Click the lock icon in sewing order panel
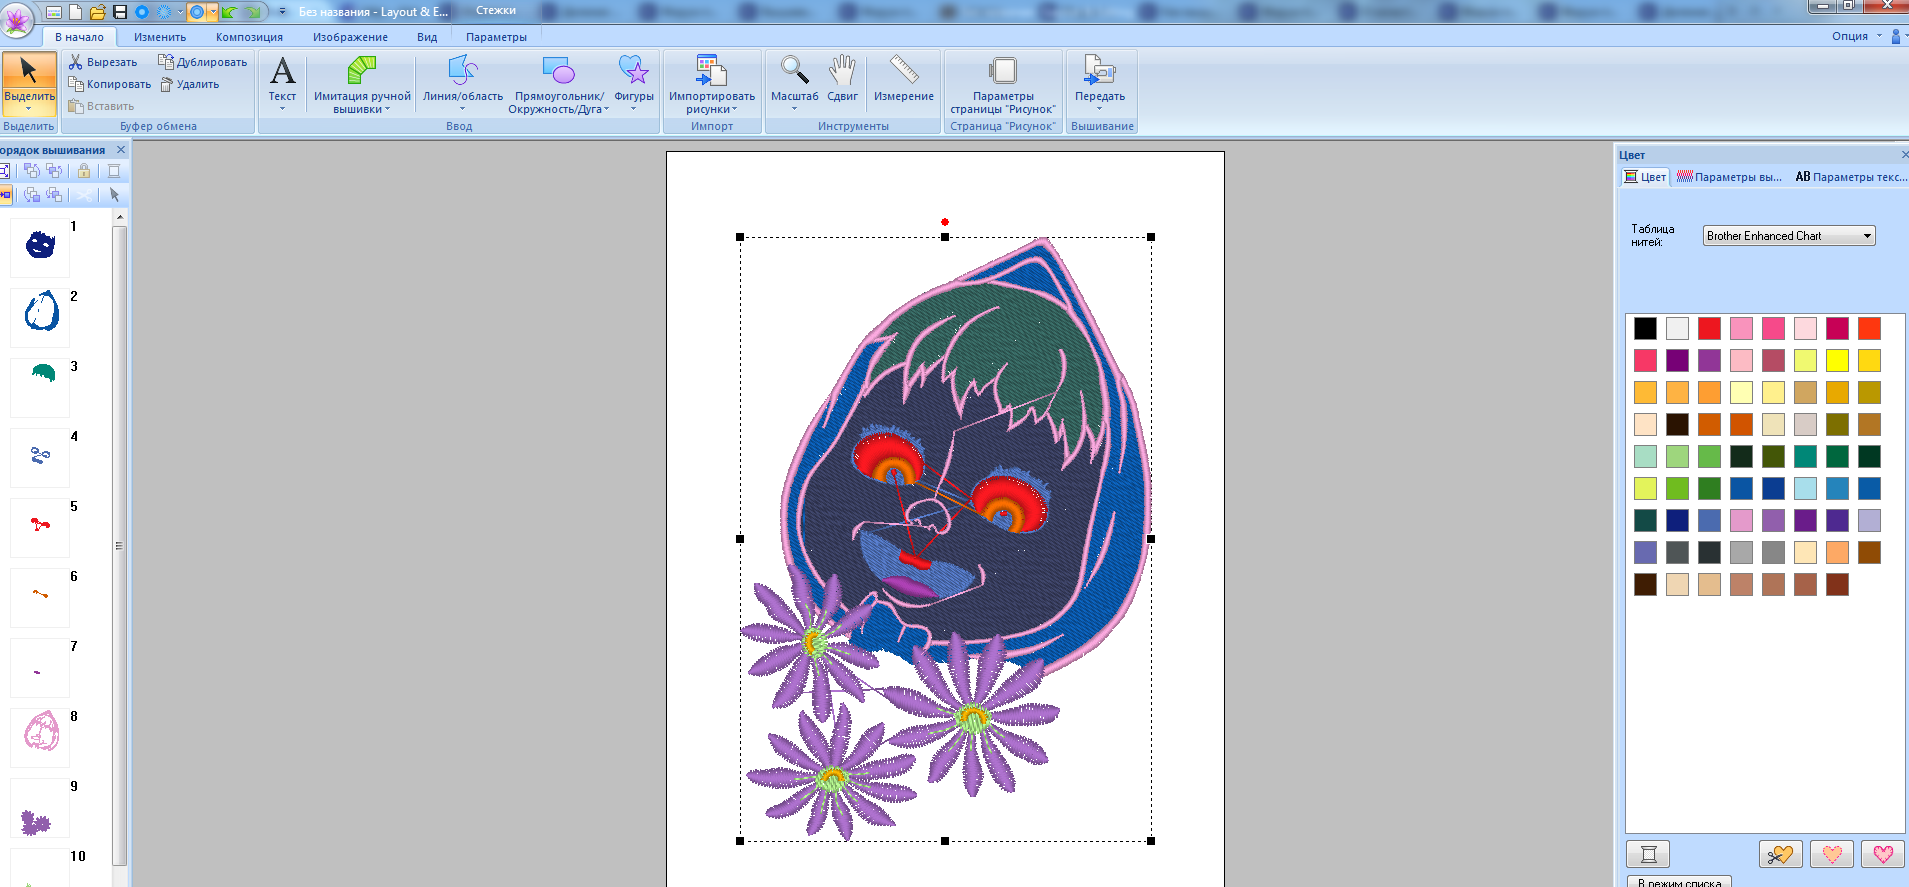Screen dimensions: 1909x887 (x=84, y=171)
